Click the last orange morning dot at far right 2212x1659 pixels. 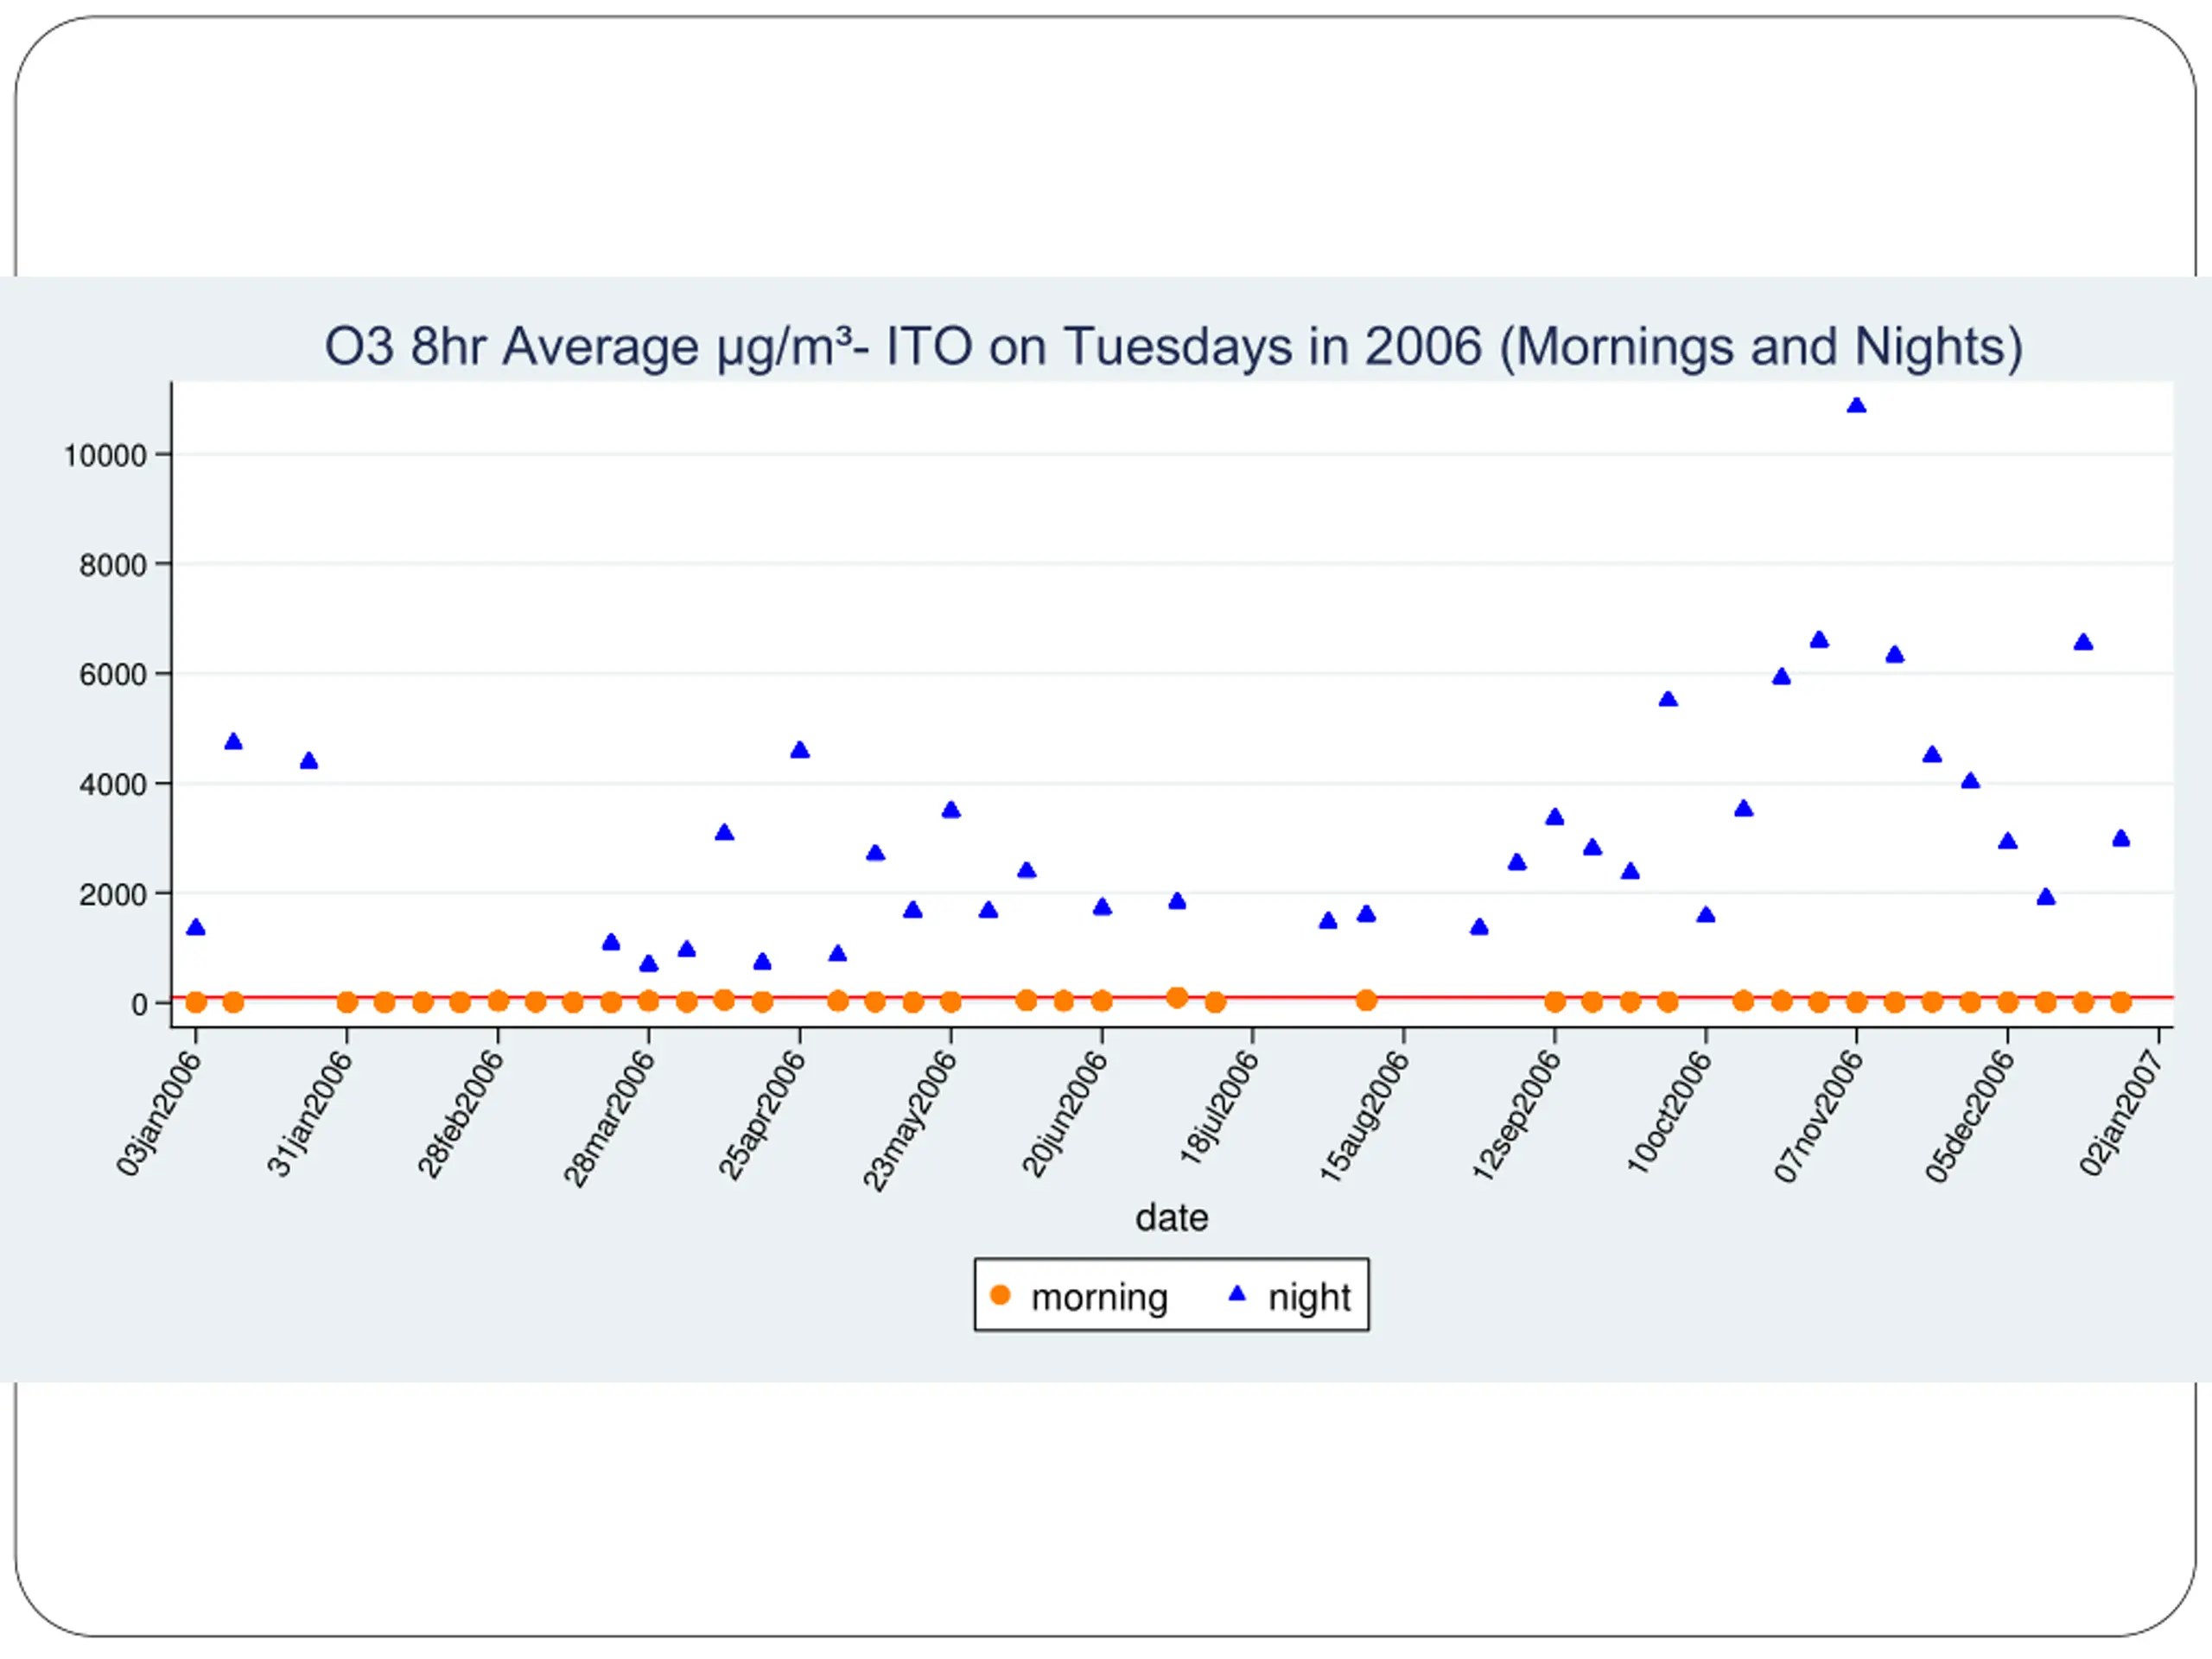click(x=2121, y=1002)
